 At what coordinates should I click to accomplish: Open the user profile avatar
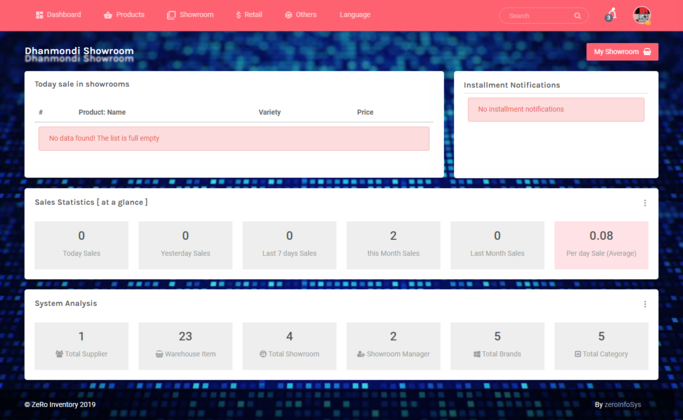(x=642, y=15)
